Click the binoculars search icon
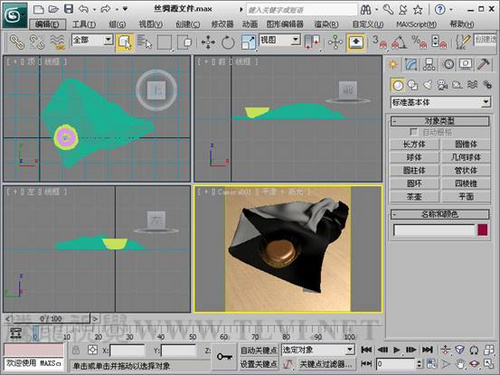The height and width of the screenshot is (375, 500). pos(366,10)
